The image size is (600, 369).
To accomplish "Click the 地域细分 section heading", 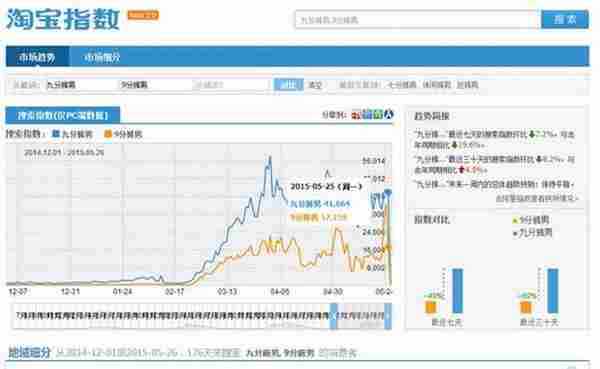I will [29, 352].
